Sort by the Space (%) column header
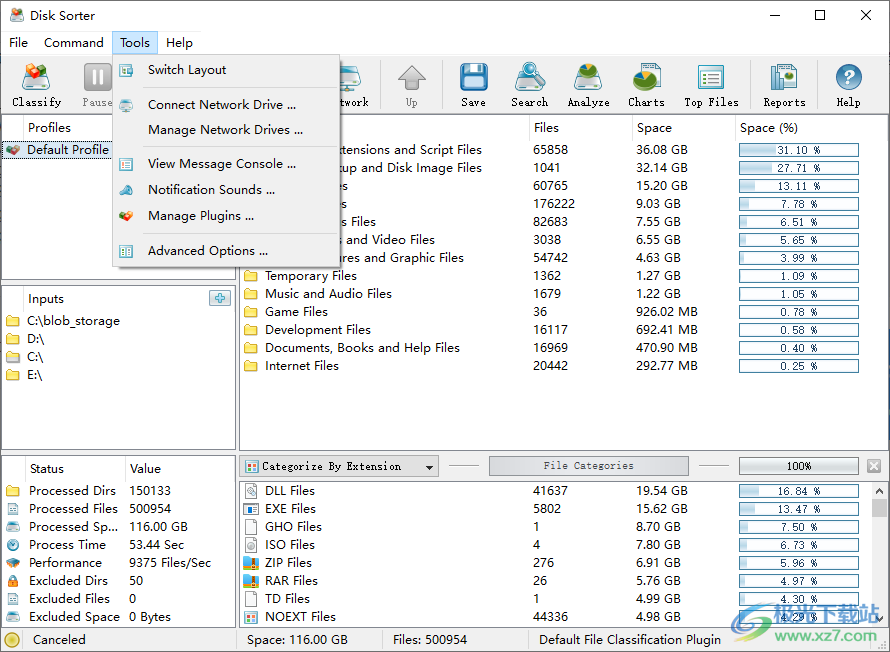The height and width of the screenshot is (652, 890). click(811, 128)
